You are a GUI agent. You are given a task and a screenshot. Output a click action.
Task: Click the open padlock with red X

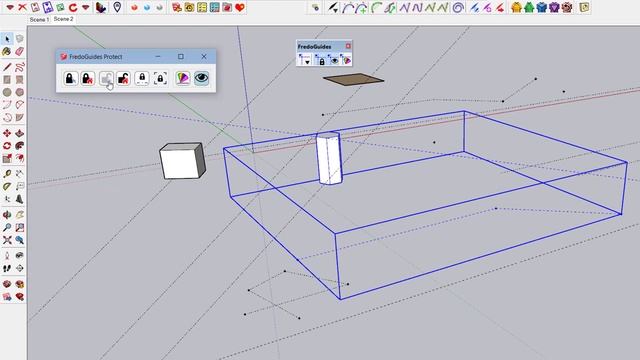tap(123, 78)
